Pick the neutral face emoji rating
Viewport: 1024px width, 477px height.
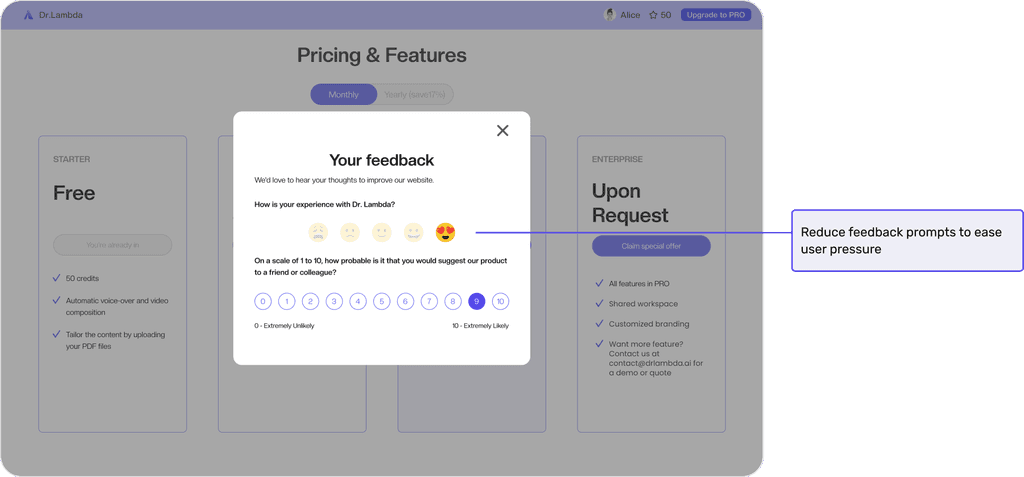[381, 232]
